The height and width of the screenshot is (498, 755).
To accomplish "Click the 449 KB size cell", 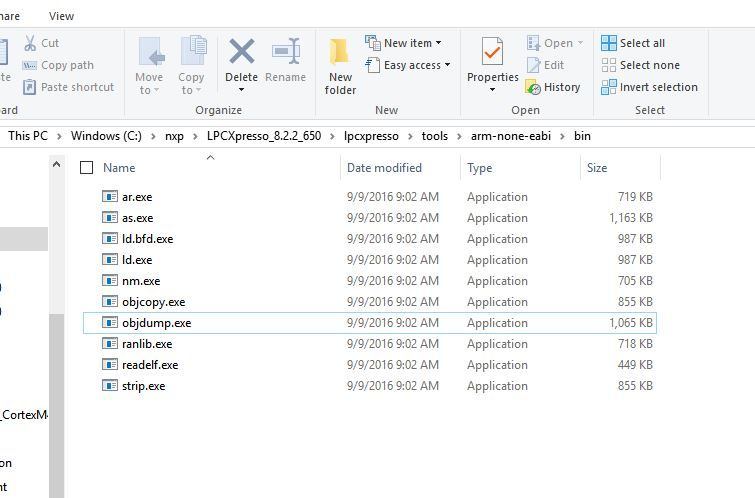I will pos(635,365).
